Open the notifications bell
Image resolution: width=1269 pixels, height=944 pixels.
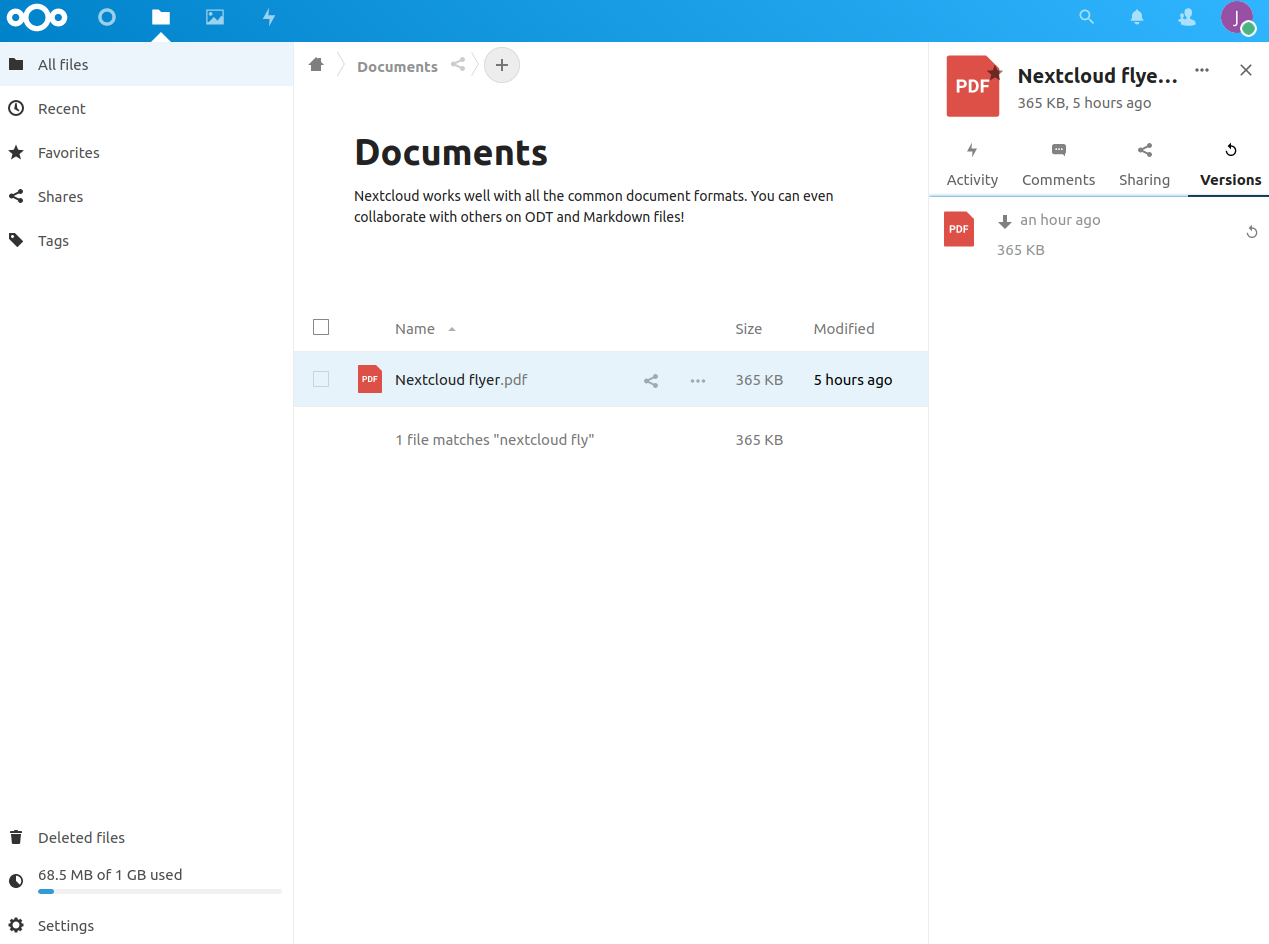1137,17
